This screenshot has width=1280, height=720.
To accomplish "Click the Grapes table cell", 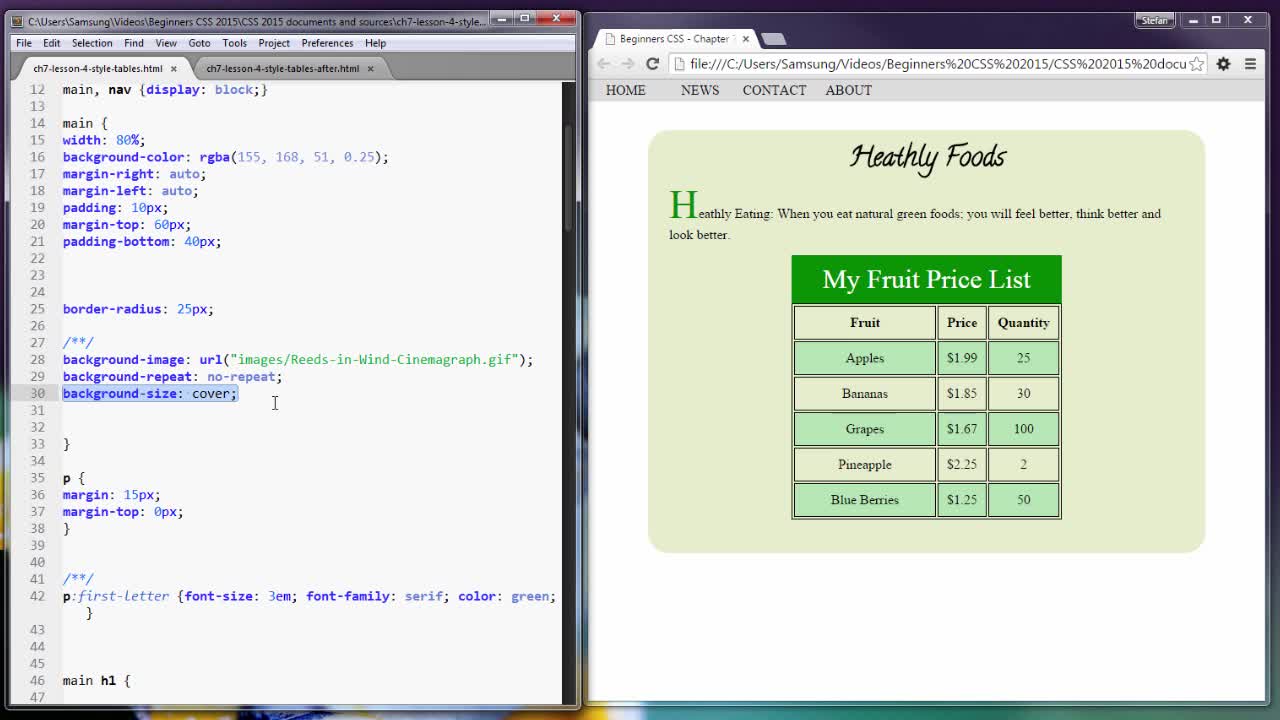I will [x=865, y=429].
